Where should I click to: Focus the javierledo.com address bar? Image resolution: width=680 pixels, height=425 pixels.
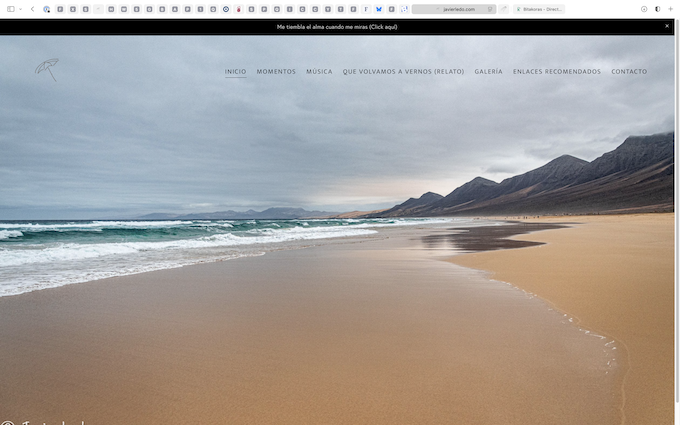click(454, 9)
